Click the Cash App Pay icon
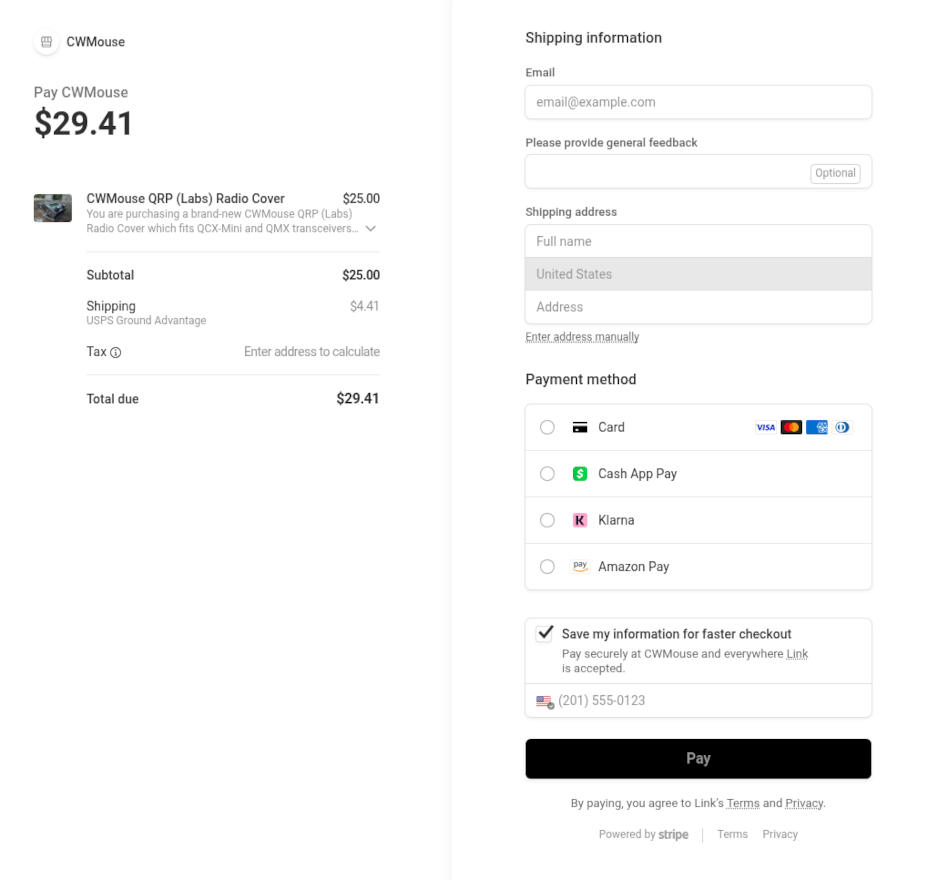 point(579,473)
